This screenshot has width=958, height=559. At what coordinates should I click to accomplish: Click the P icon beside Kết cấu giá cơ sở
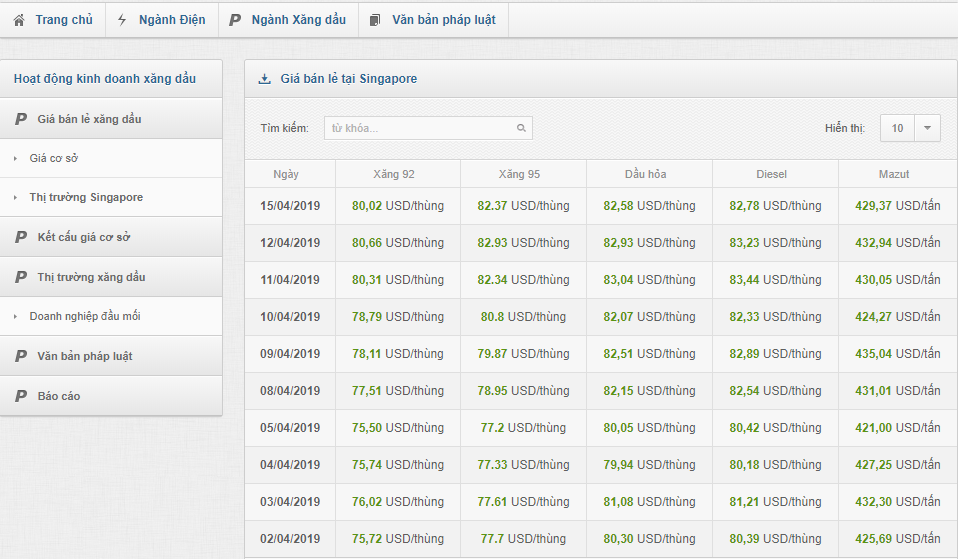click(21, 237)
